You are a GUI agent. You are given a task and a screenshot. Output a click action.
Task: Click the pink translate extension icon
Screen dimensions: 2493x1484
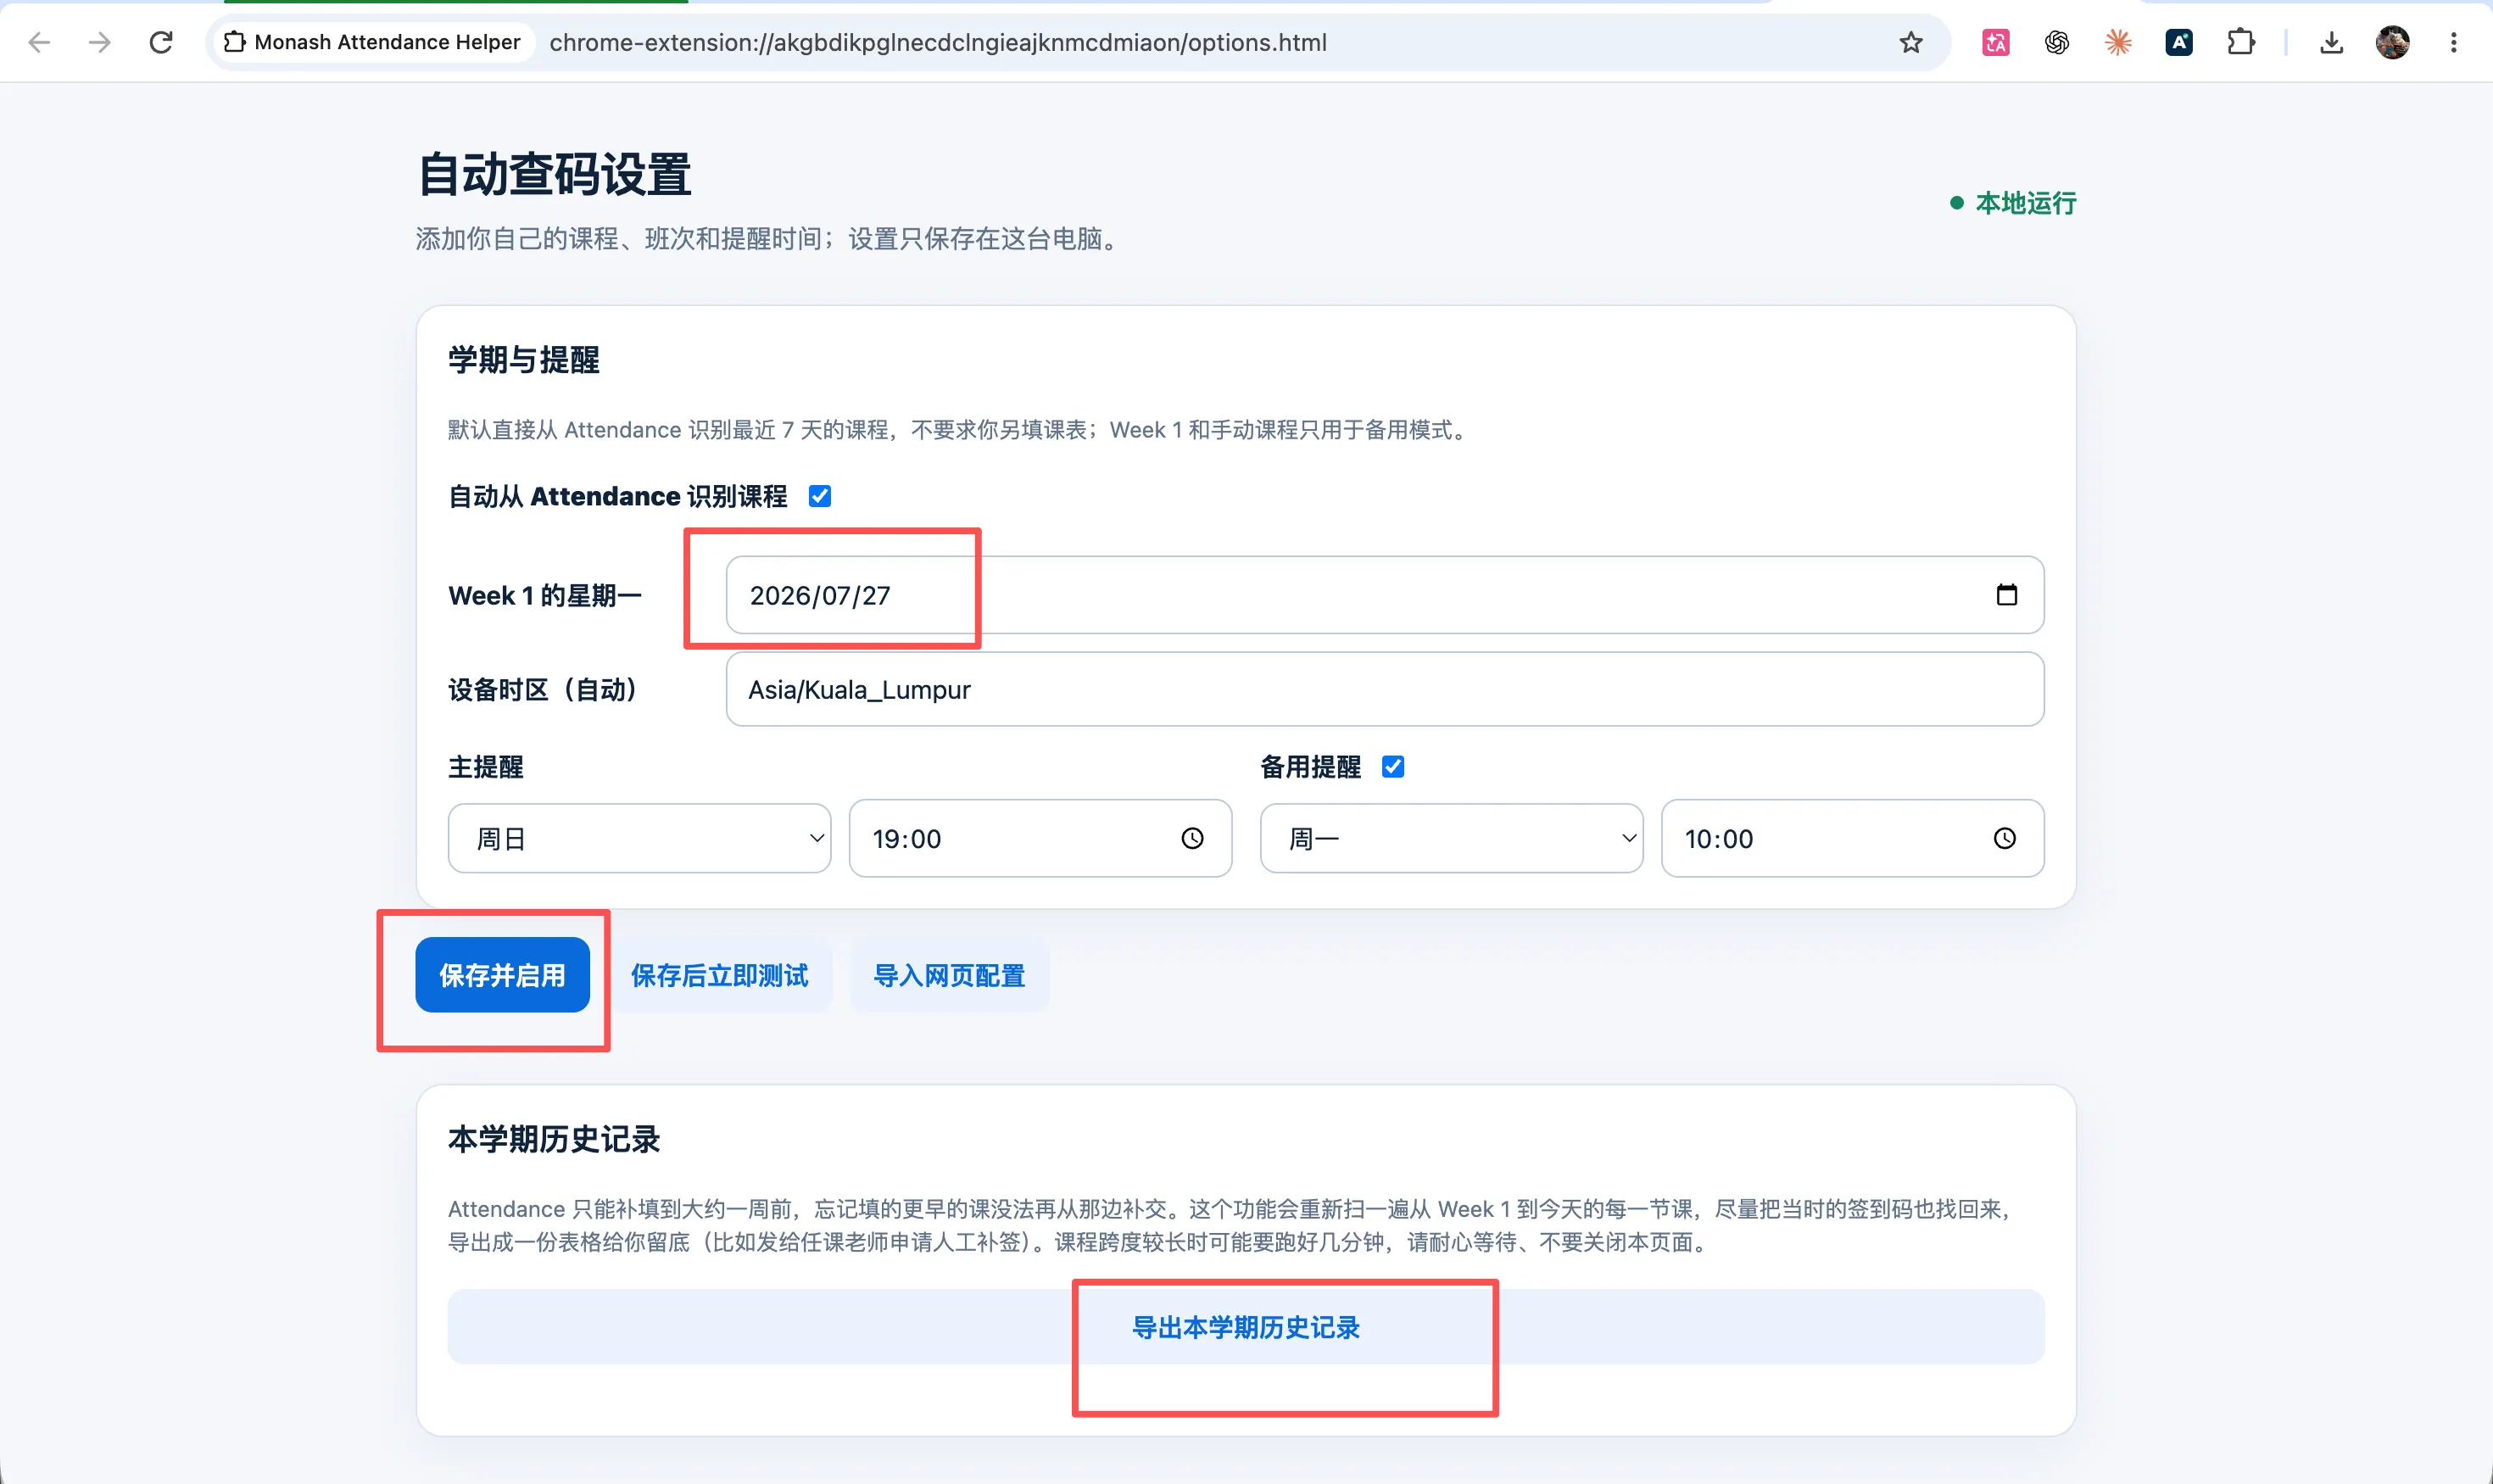[x=1995, y=42]
